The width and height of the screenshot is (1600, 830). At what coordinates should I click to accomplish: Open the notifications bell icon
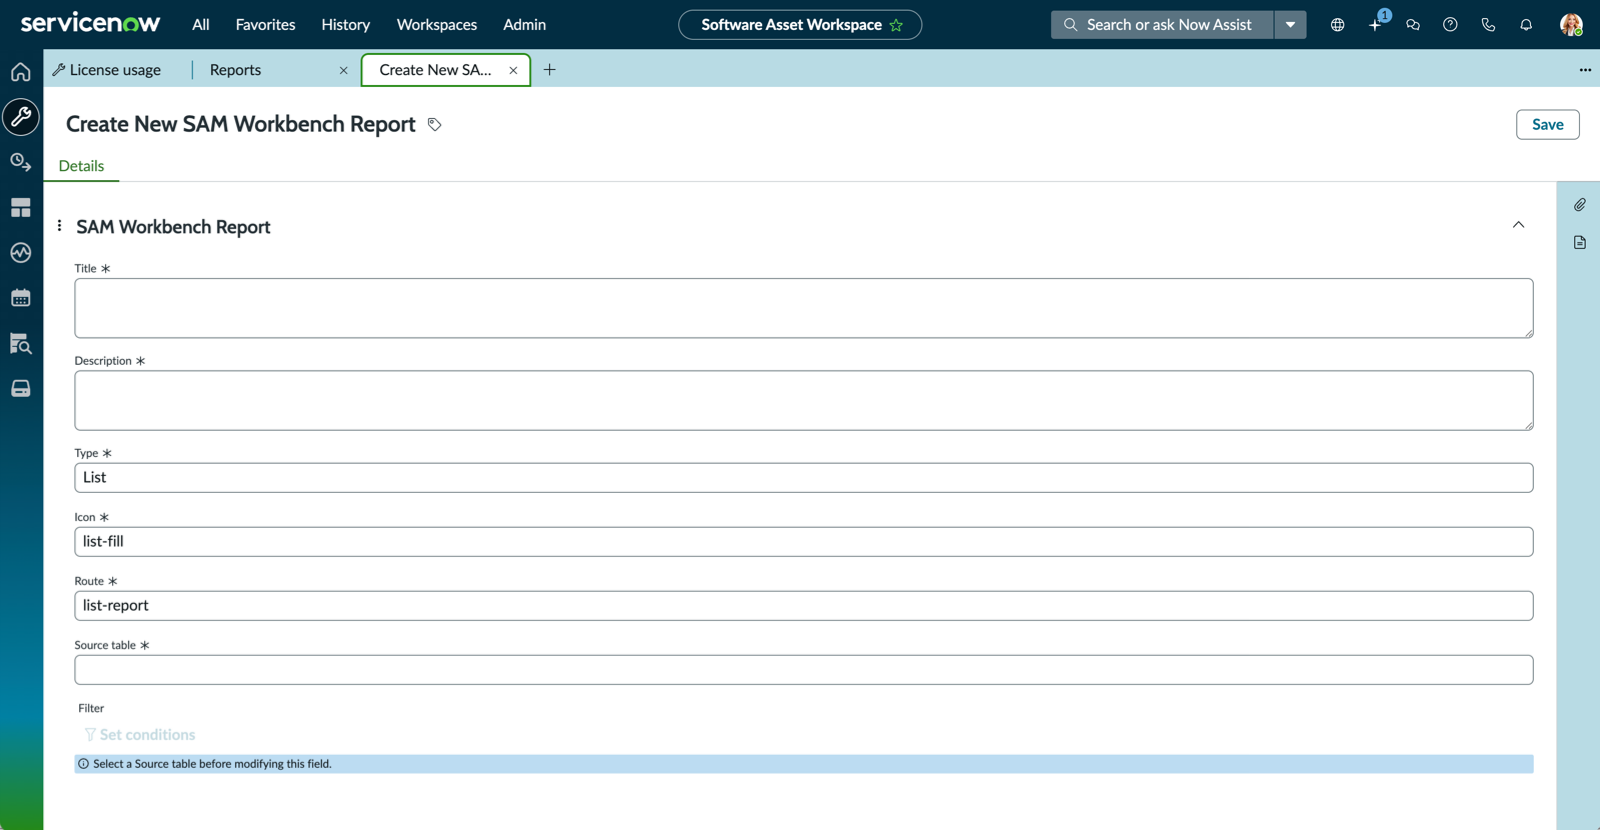tap(1526, 25)
